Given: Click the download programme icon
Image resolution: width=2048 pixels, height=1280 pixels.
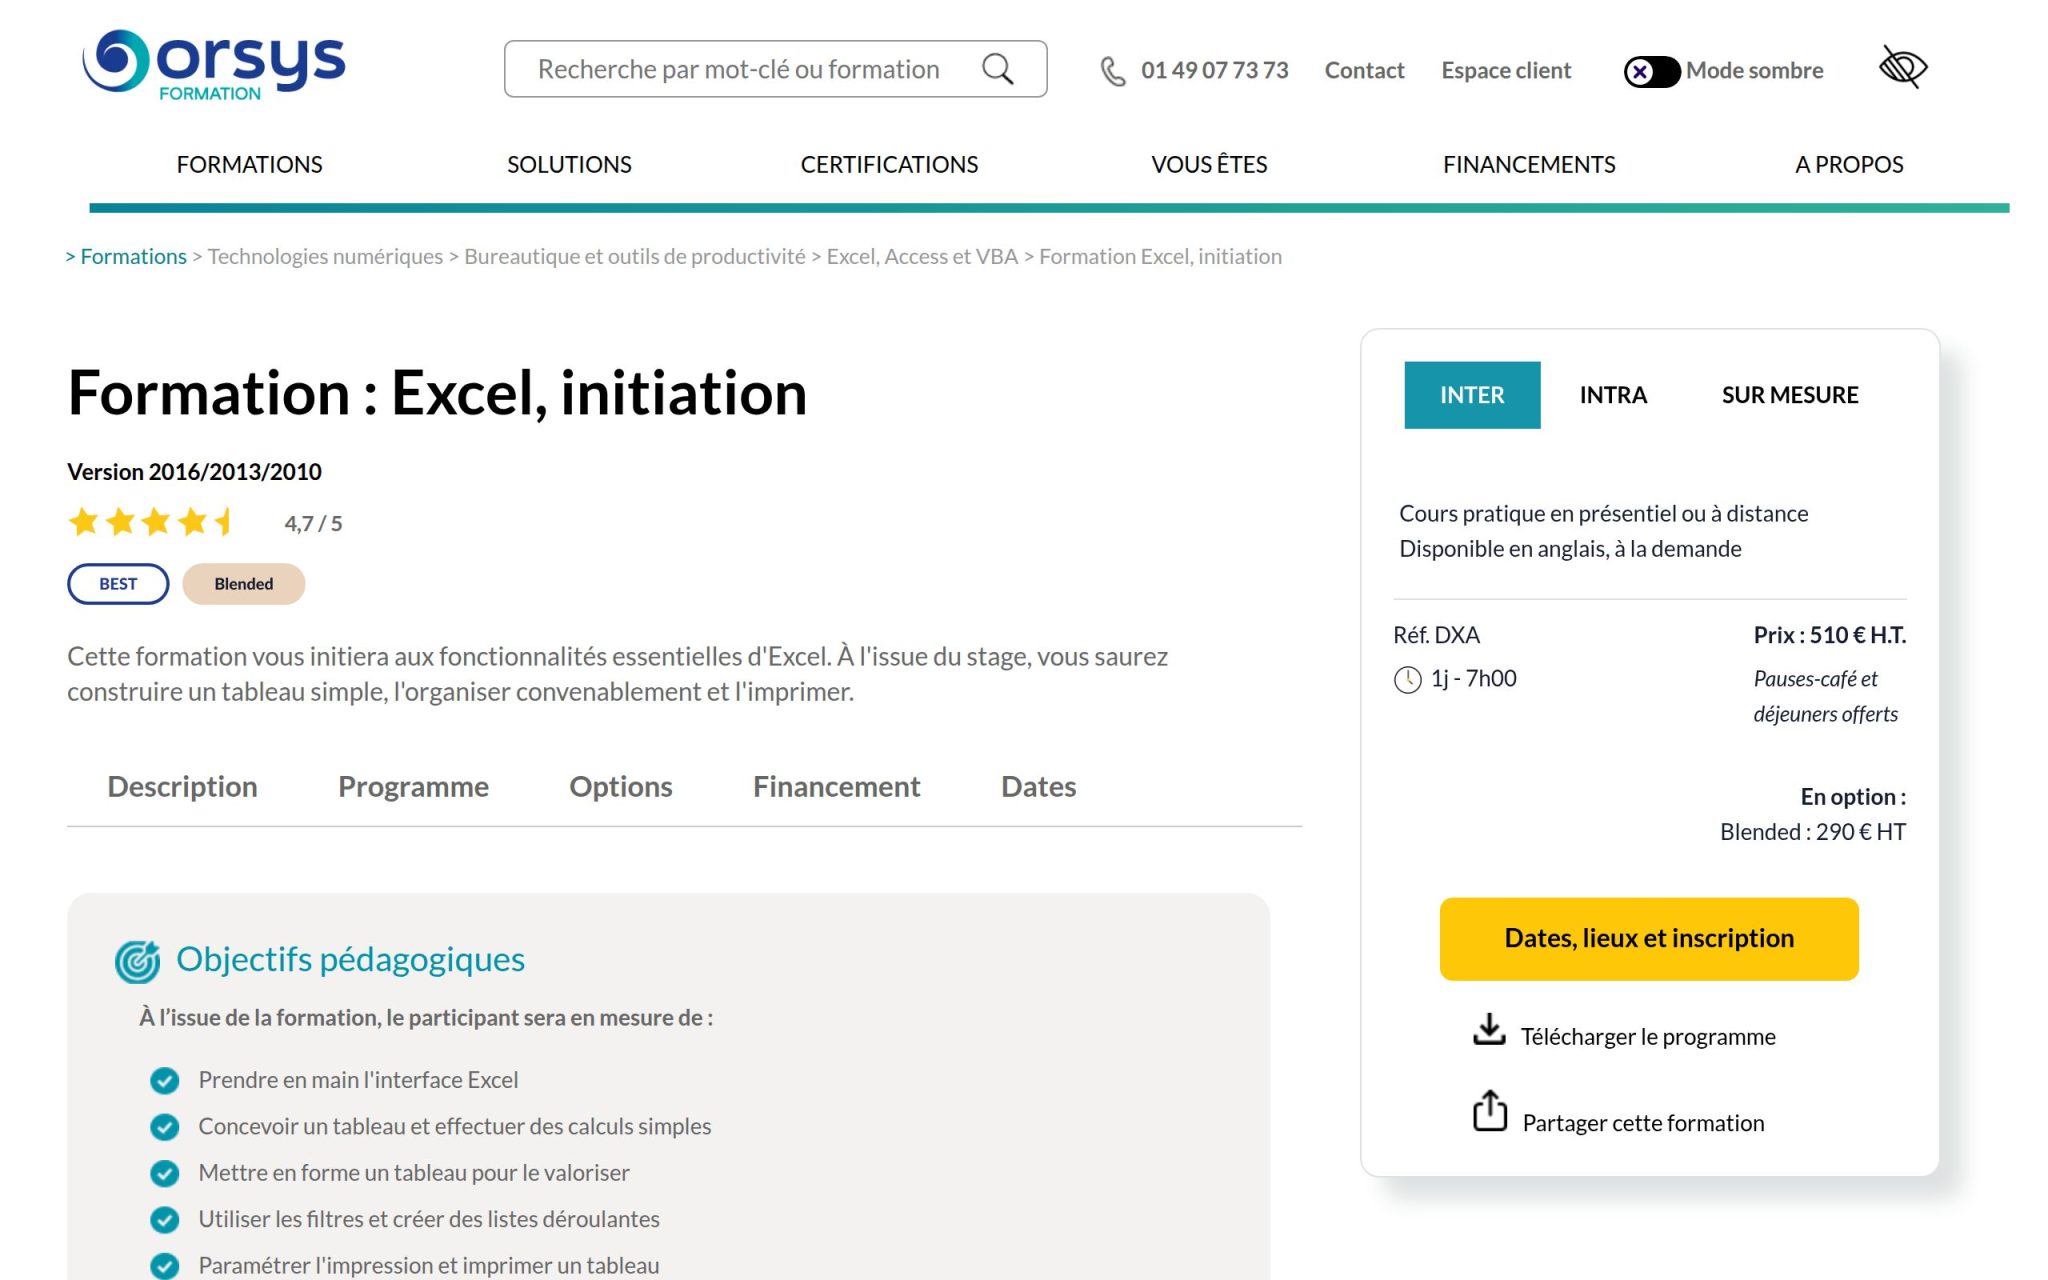Looking at the screenshot, I should click(1489, 1030).
